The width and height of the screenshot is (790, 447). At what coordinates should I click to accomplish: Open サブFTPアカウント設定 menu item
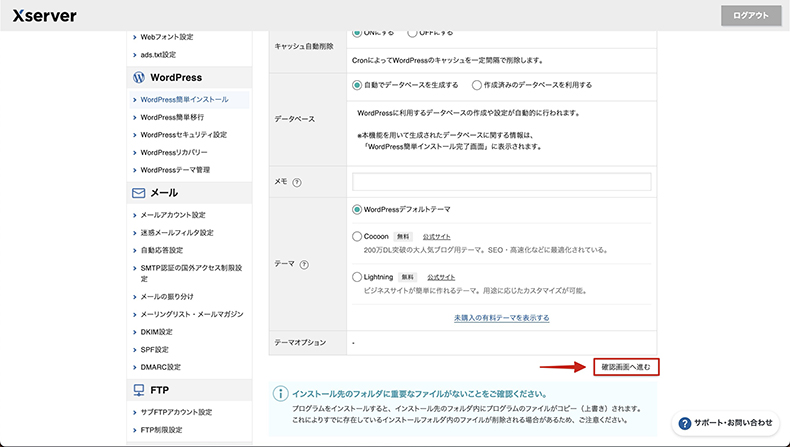click(x=176, y=412)
